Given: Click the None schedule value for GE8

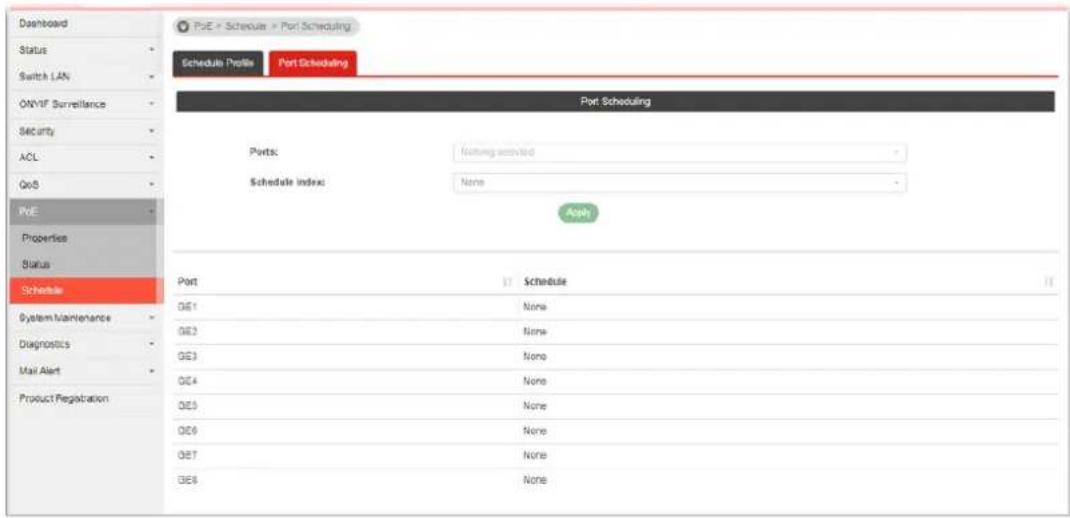Looking at the screenshot, I should click(534, 480).
